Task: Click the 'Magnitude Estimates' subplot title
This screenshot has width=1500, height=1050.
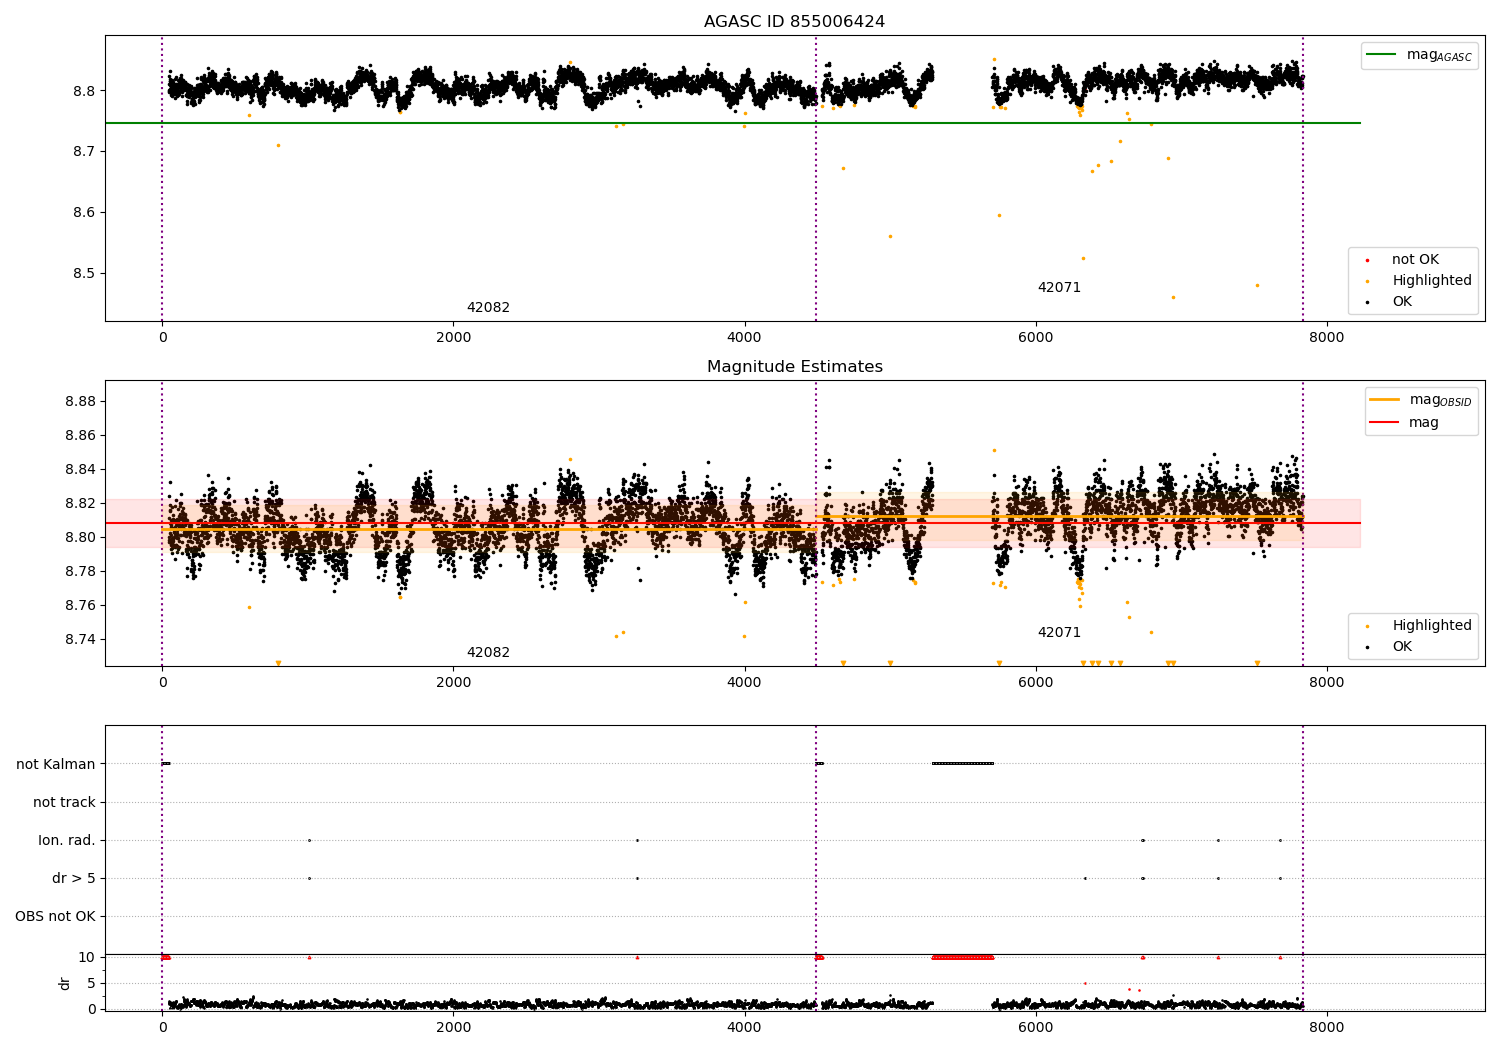Action: click(x=794, y=367)
